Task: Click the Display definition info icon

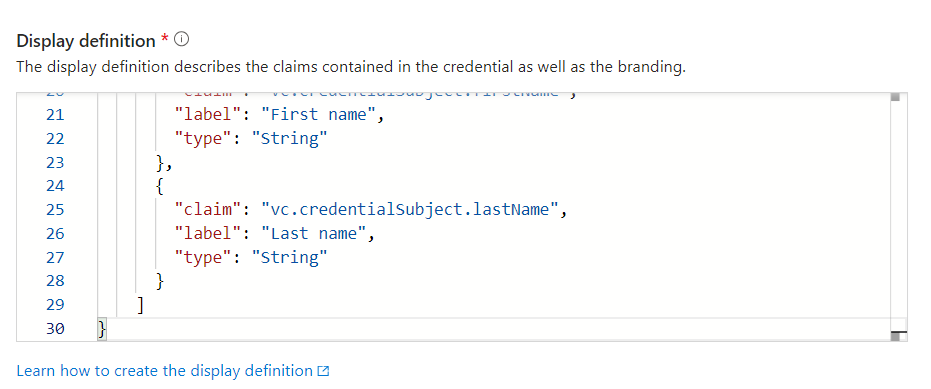Action: [x=182, y=40]
